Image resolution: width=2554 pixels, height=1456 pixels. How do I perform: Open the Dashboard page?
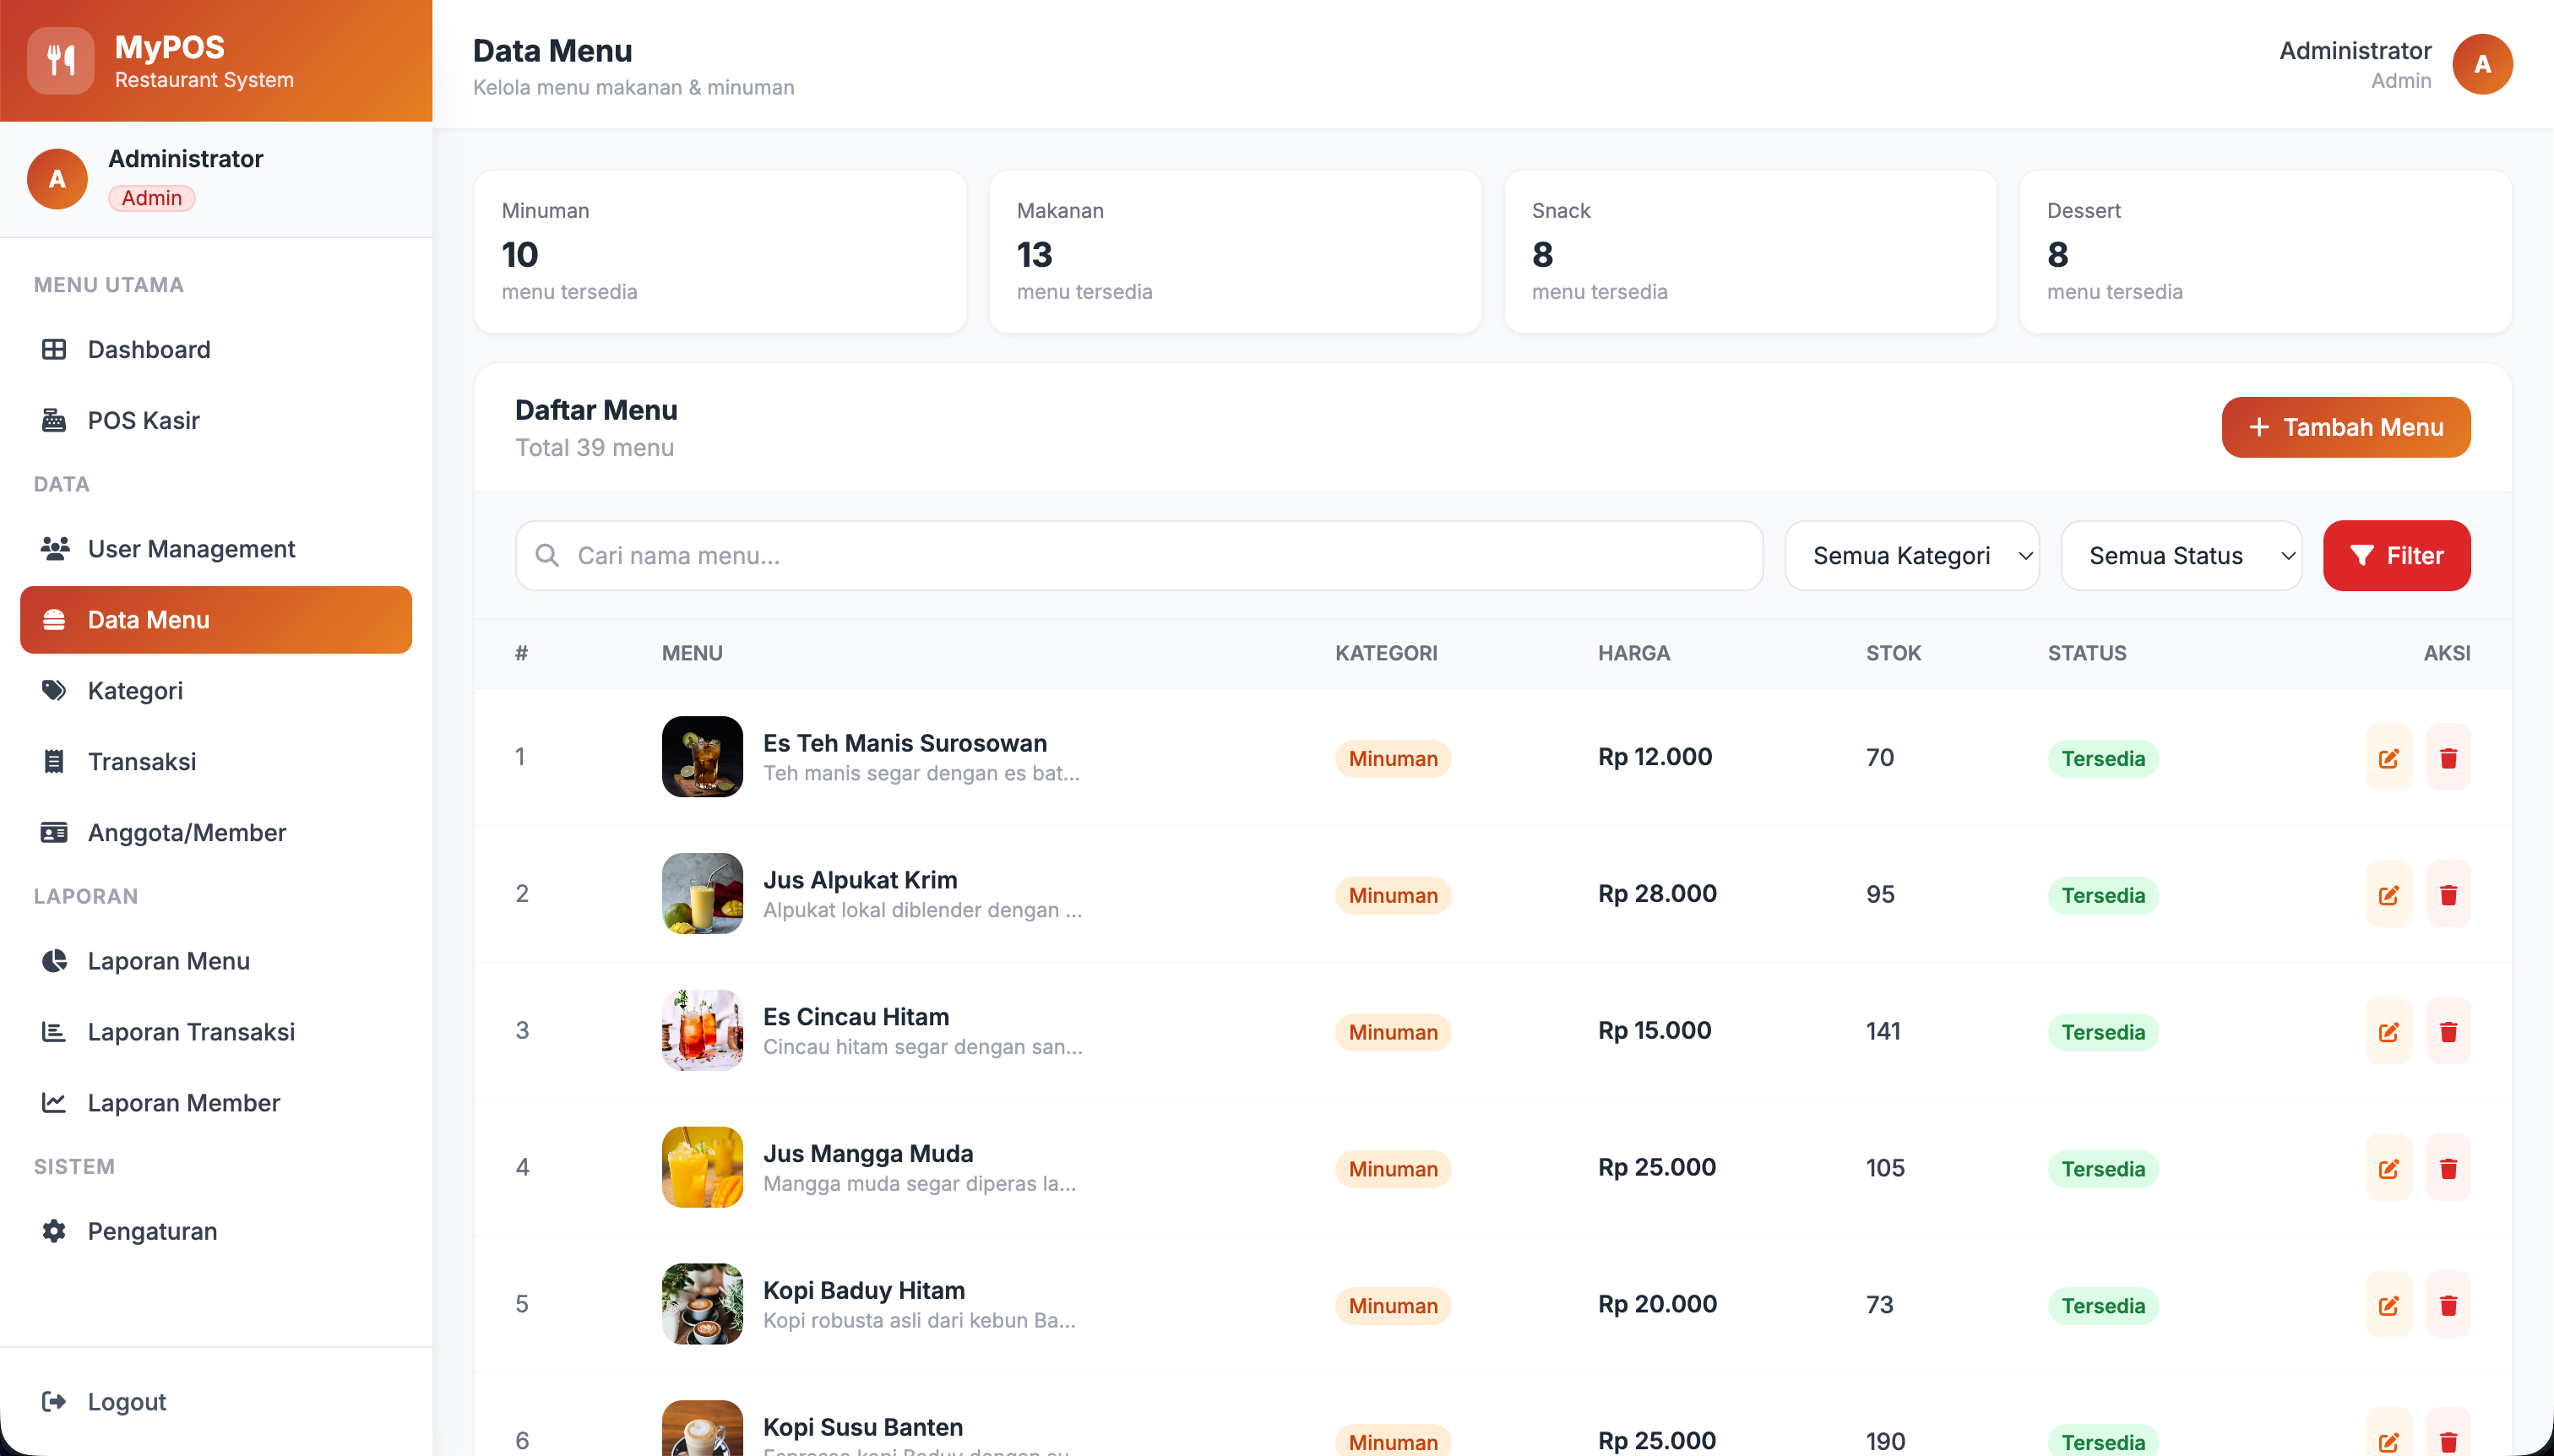[x=216, y=349]
